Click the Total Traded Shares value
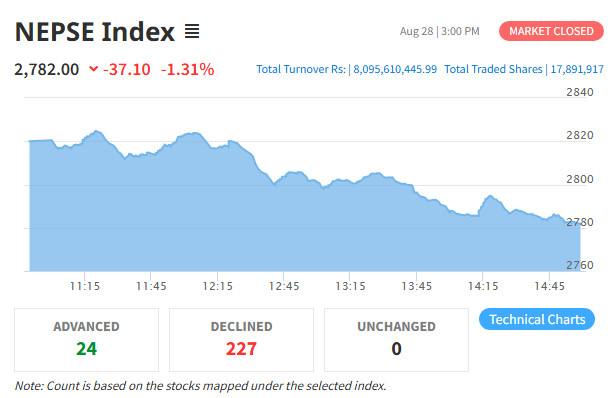Image resolution: width=616 pixels, height=398 pixels. (577, 69)
